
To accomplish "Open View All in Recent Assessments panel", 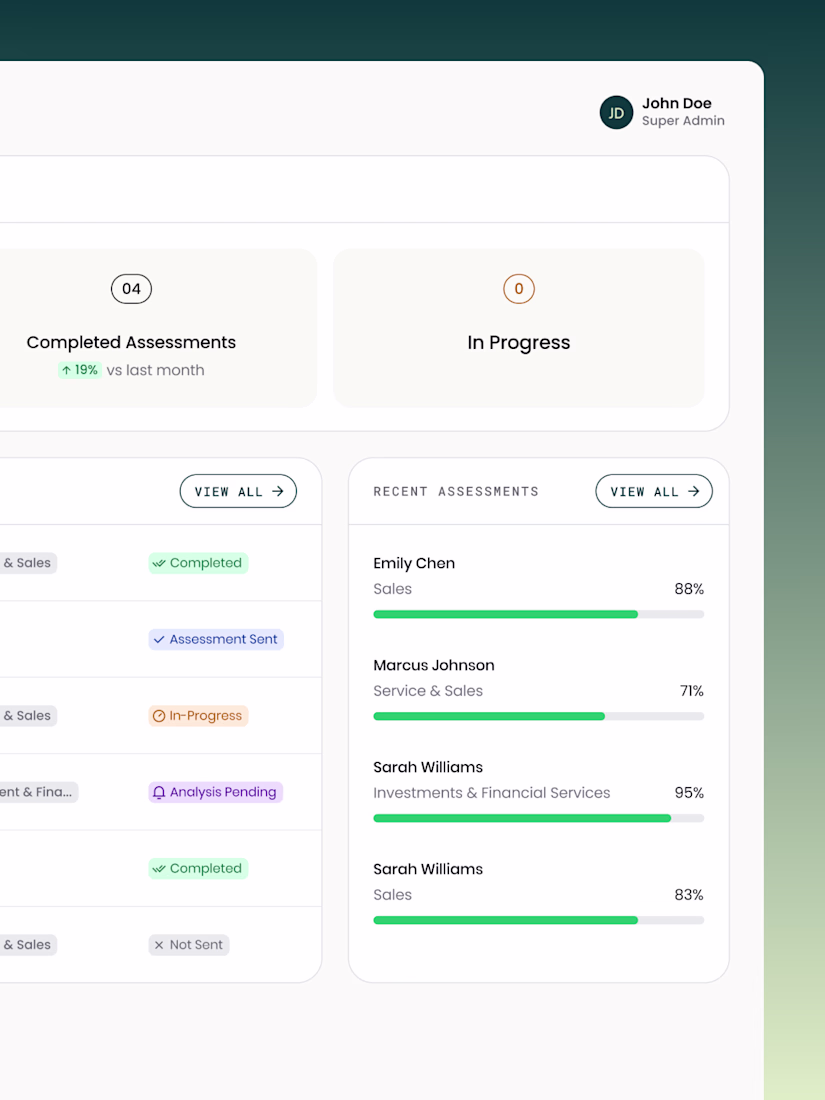I will (x=654, y=491).
